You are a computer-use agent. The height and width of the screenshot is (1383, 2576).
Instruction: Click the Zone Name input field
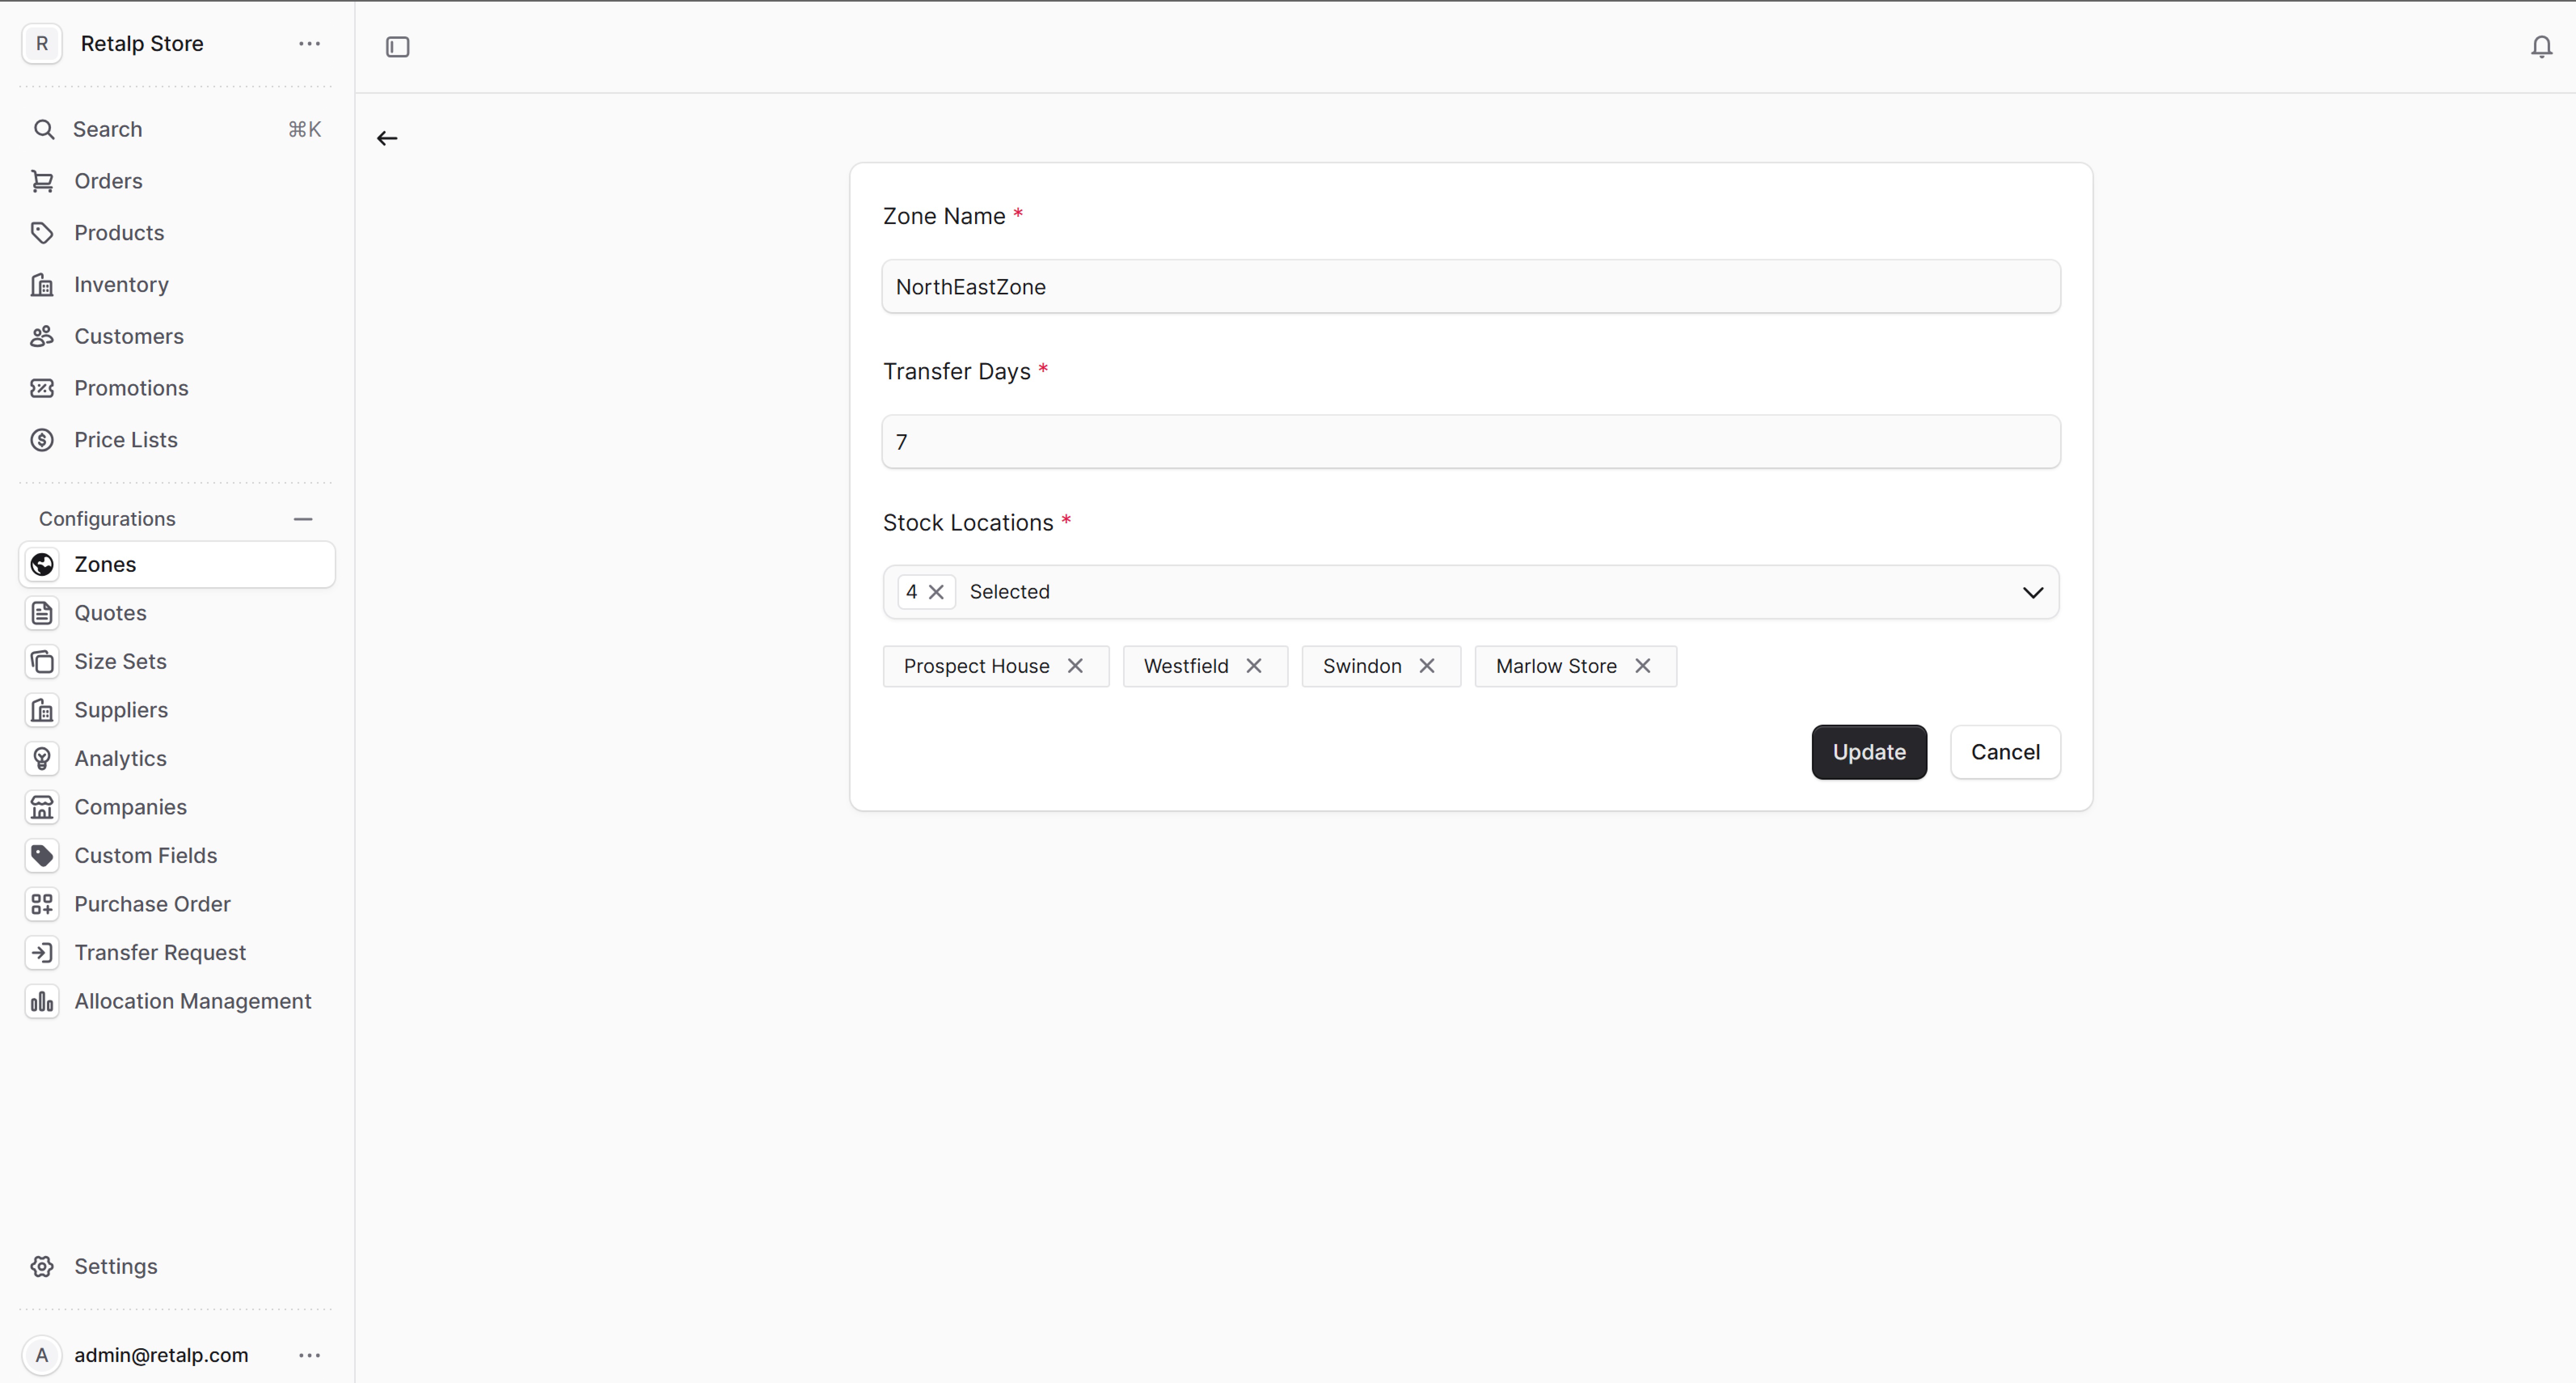point(1471,287)
